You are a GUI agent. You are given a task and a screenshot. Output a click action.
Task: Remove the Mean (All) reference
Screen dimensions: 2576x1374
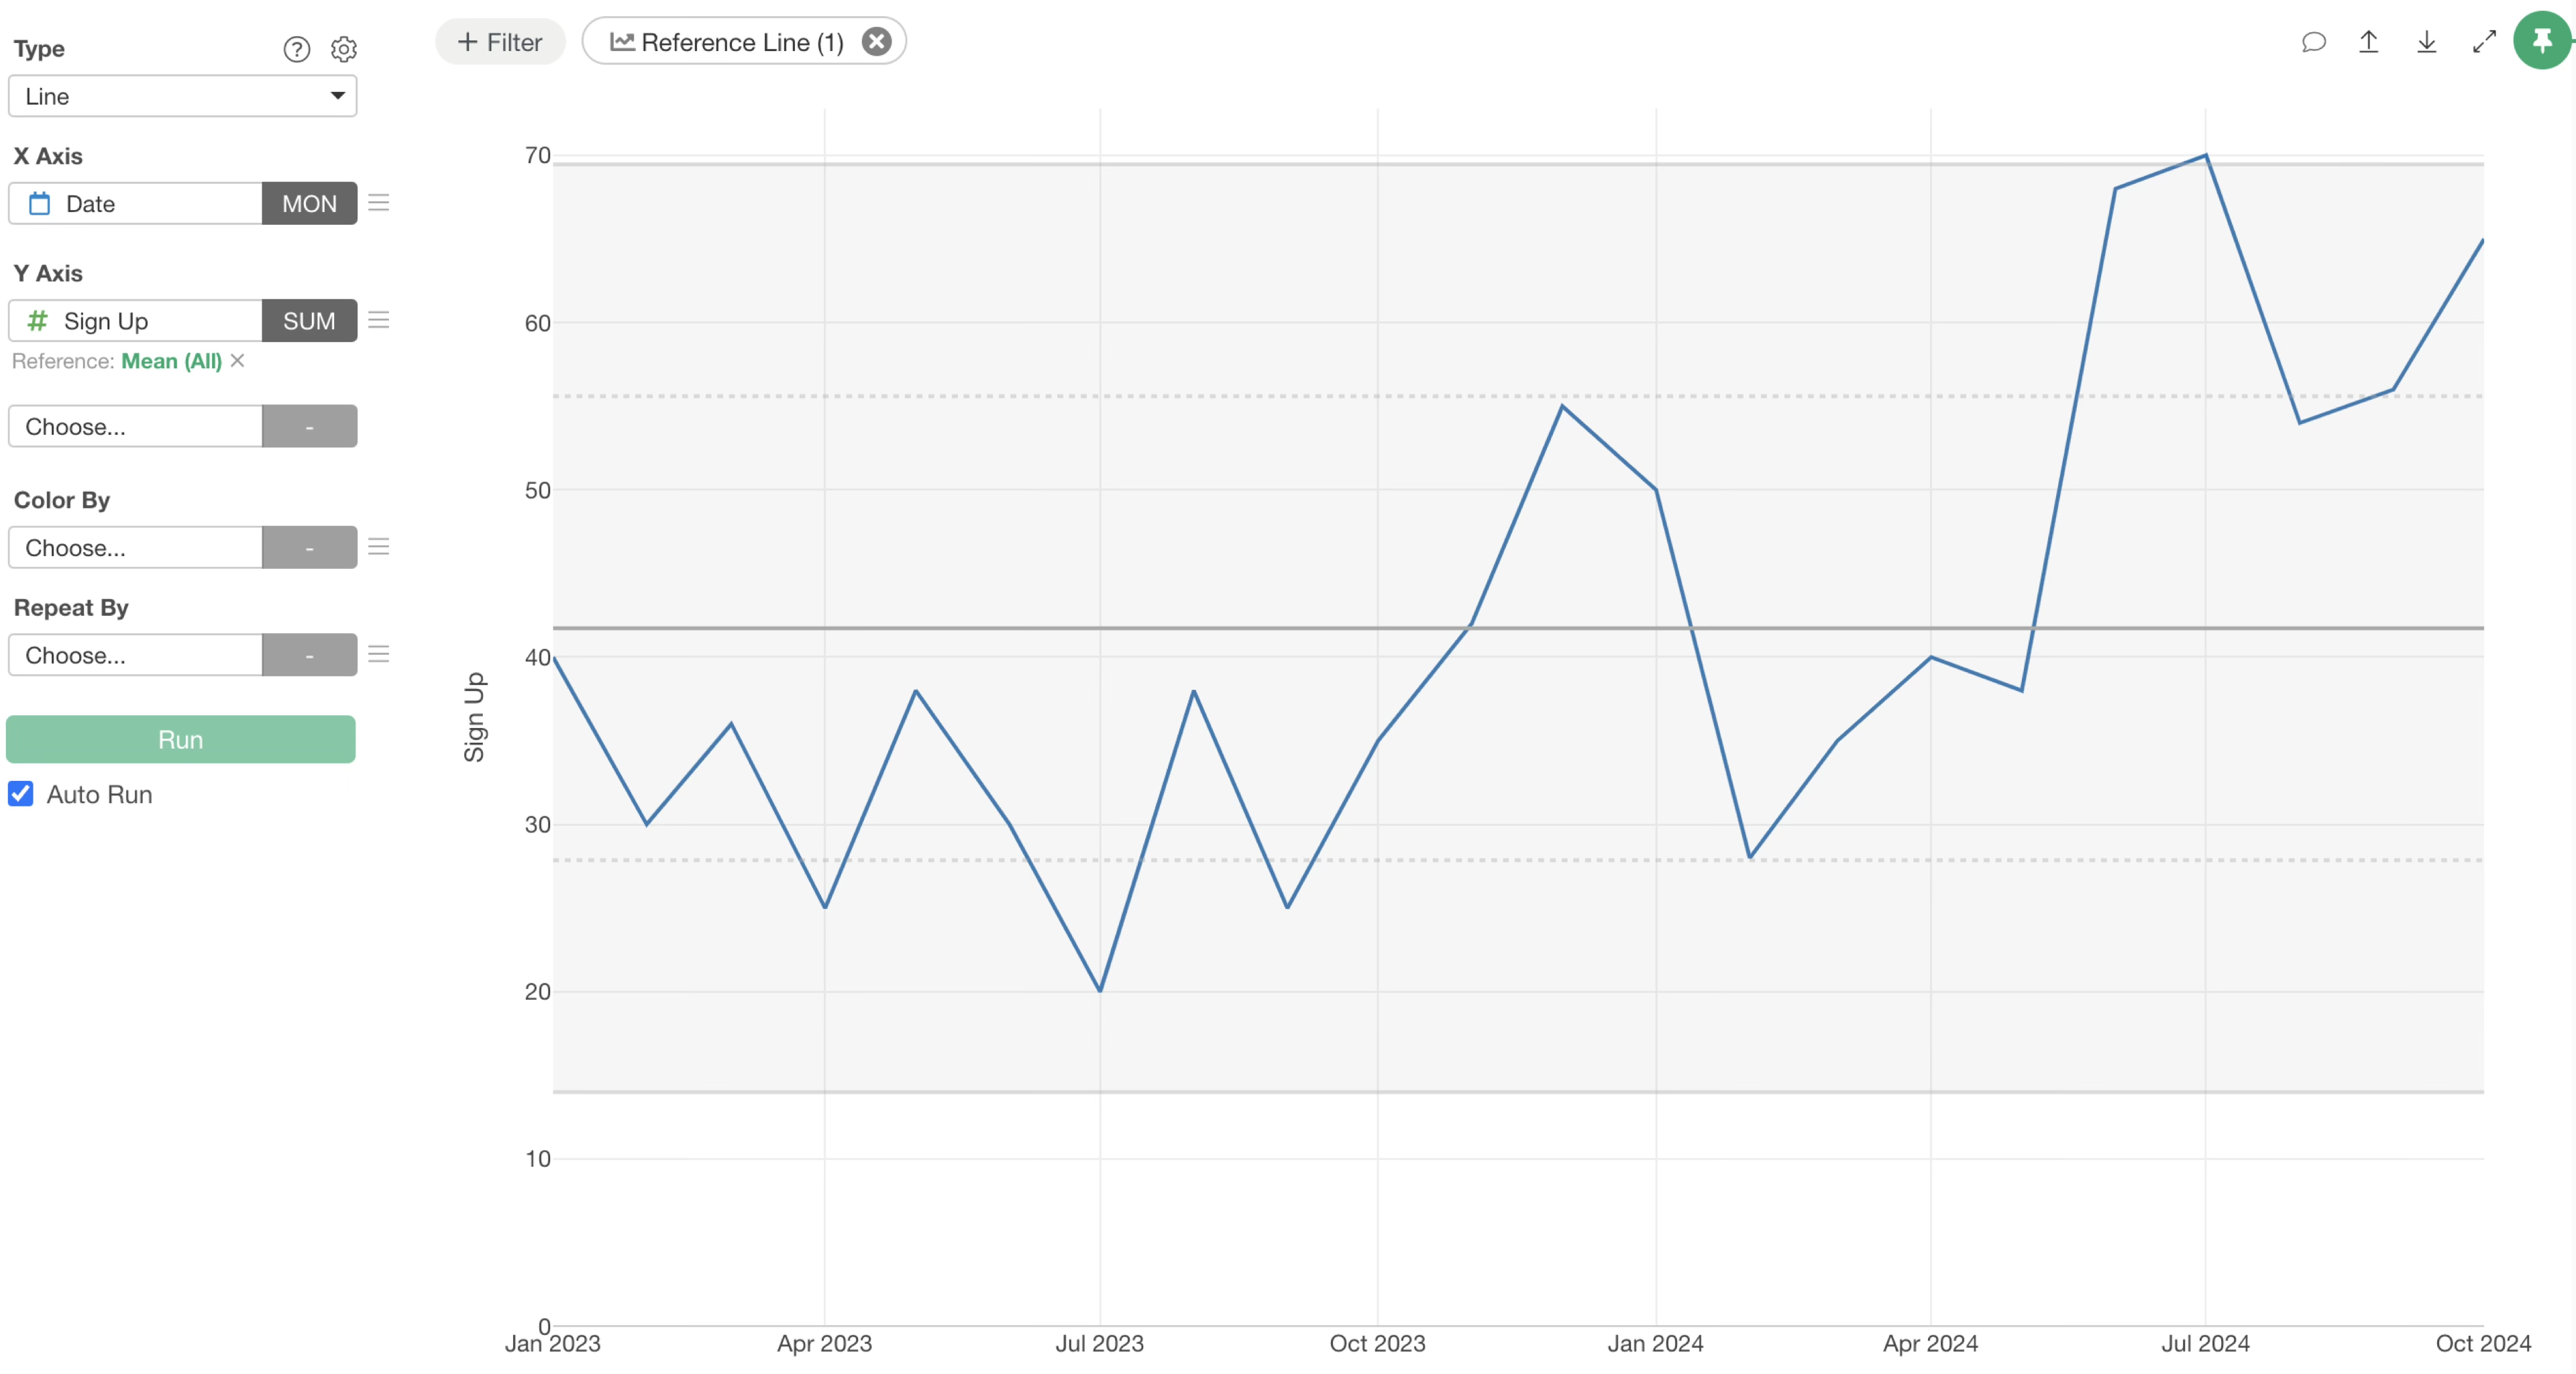click(x=237, y=361)
